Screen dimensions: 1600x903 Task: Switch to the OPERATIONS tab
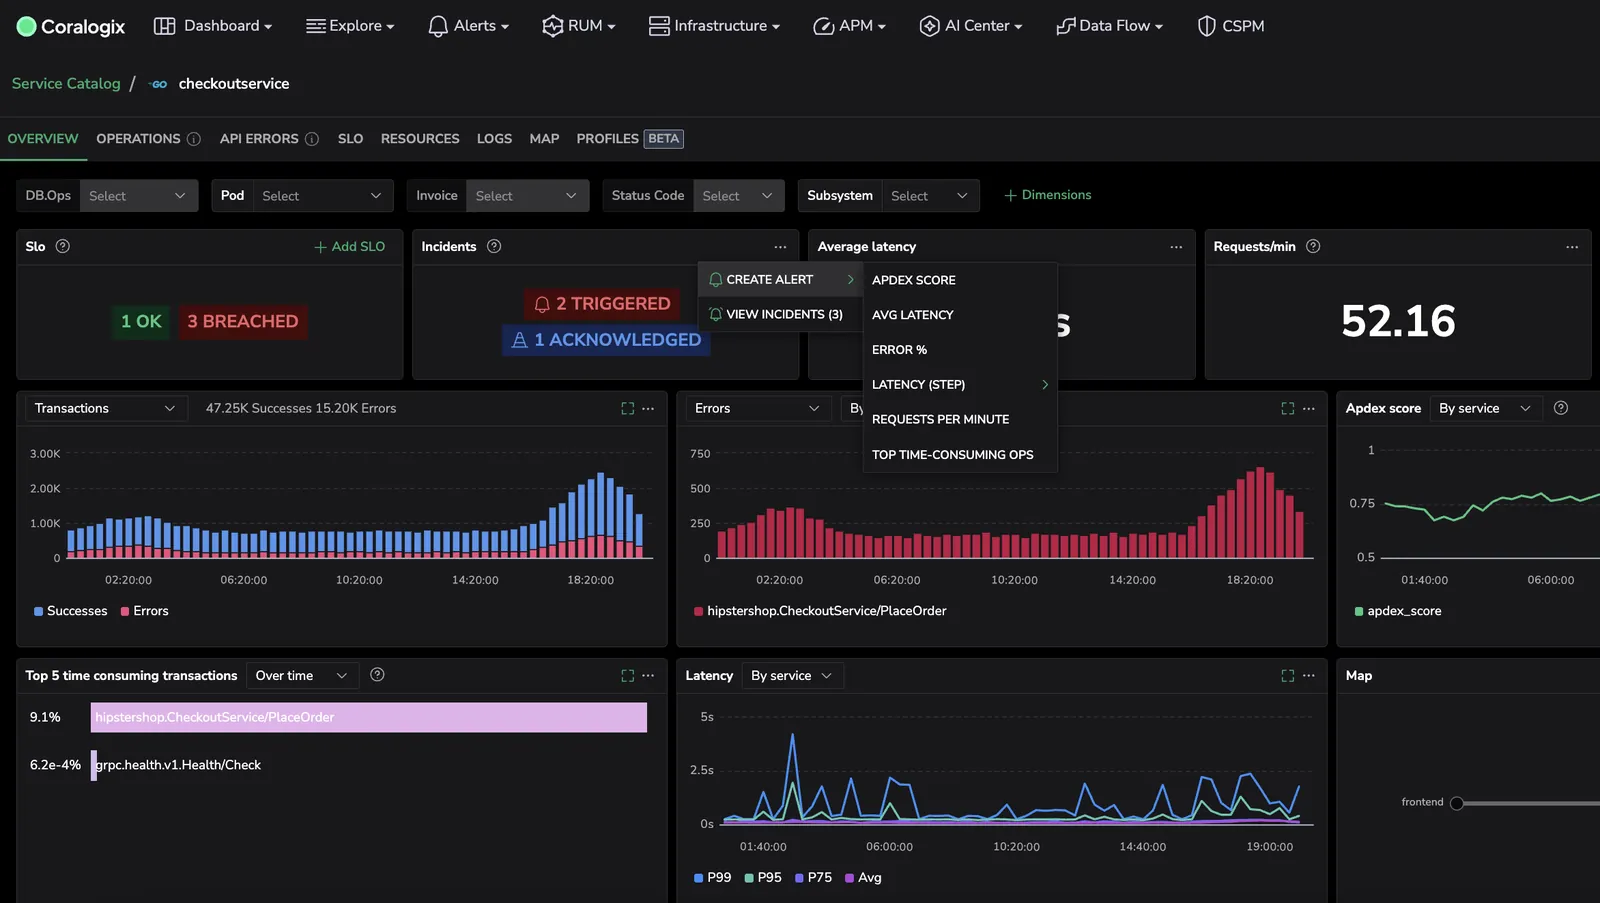click(138, 139)
